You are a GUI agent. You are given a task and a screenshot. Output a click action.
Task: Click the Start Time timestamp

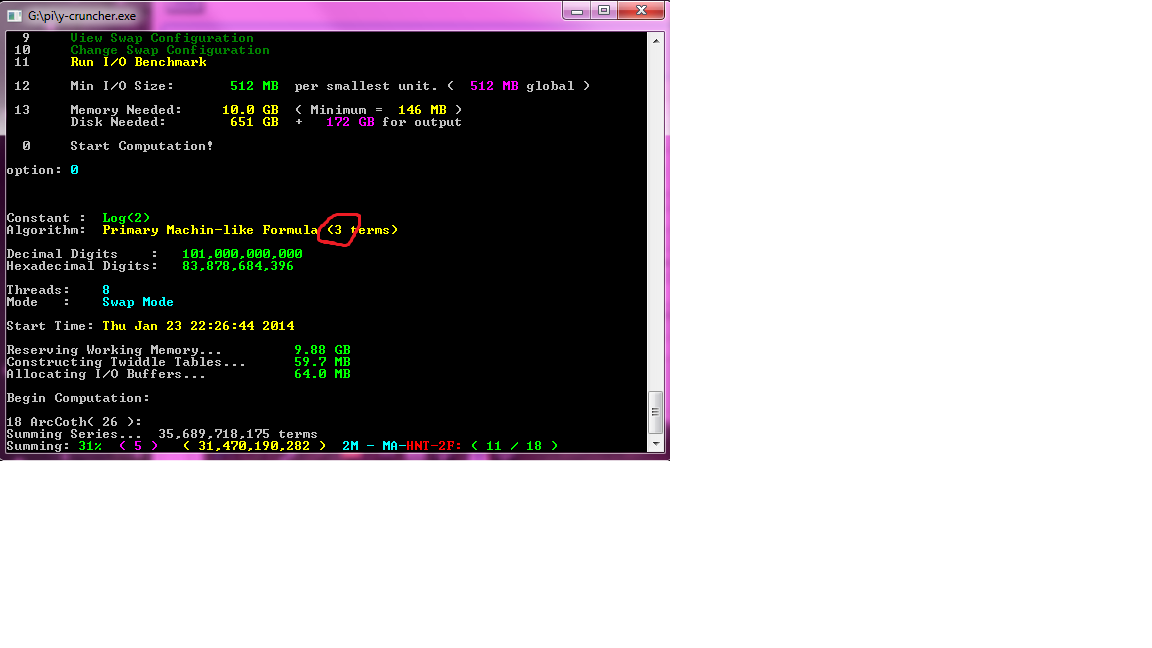(x=198, y=326)
